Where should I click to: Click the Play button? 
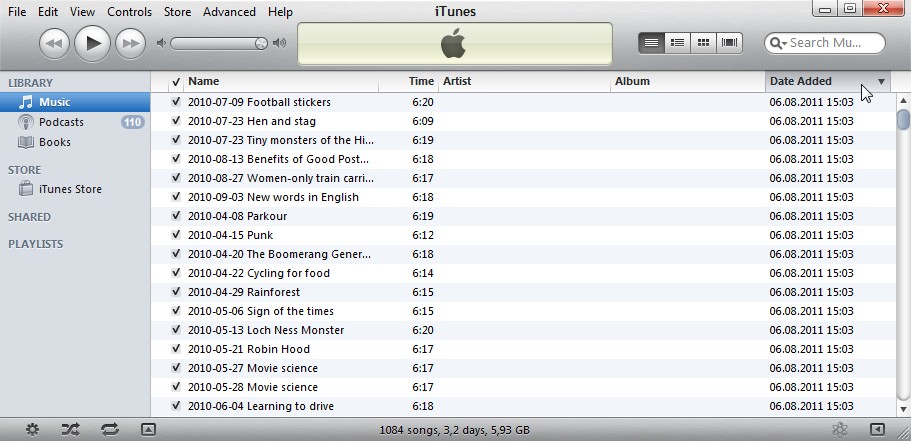click(x=92, y=44)
